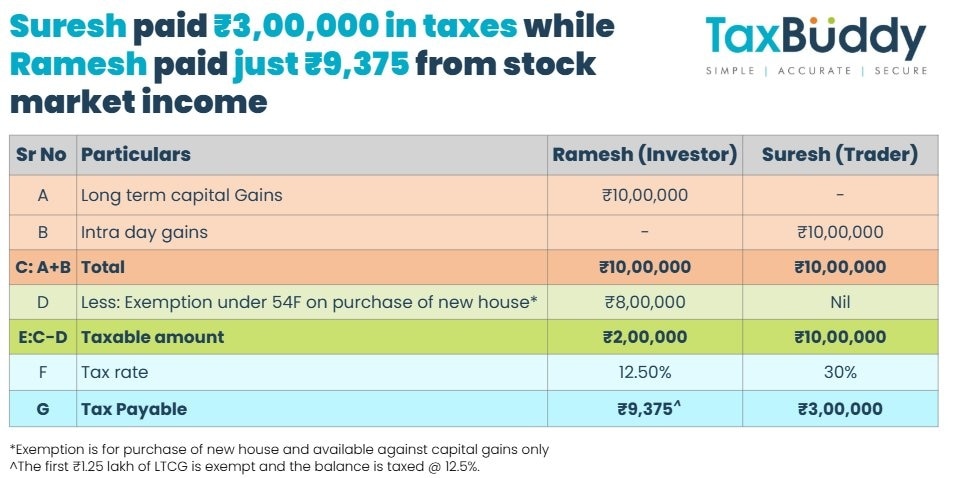The image size is (959, 478).
Task: Click the "Sr No" column header
Action: coord(42,155)
